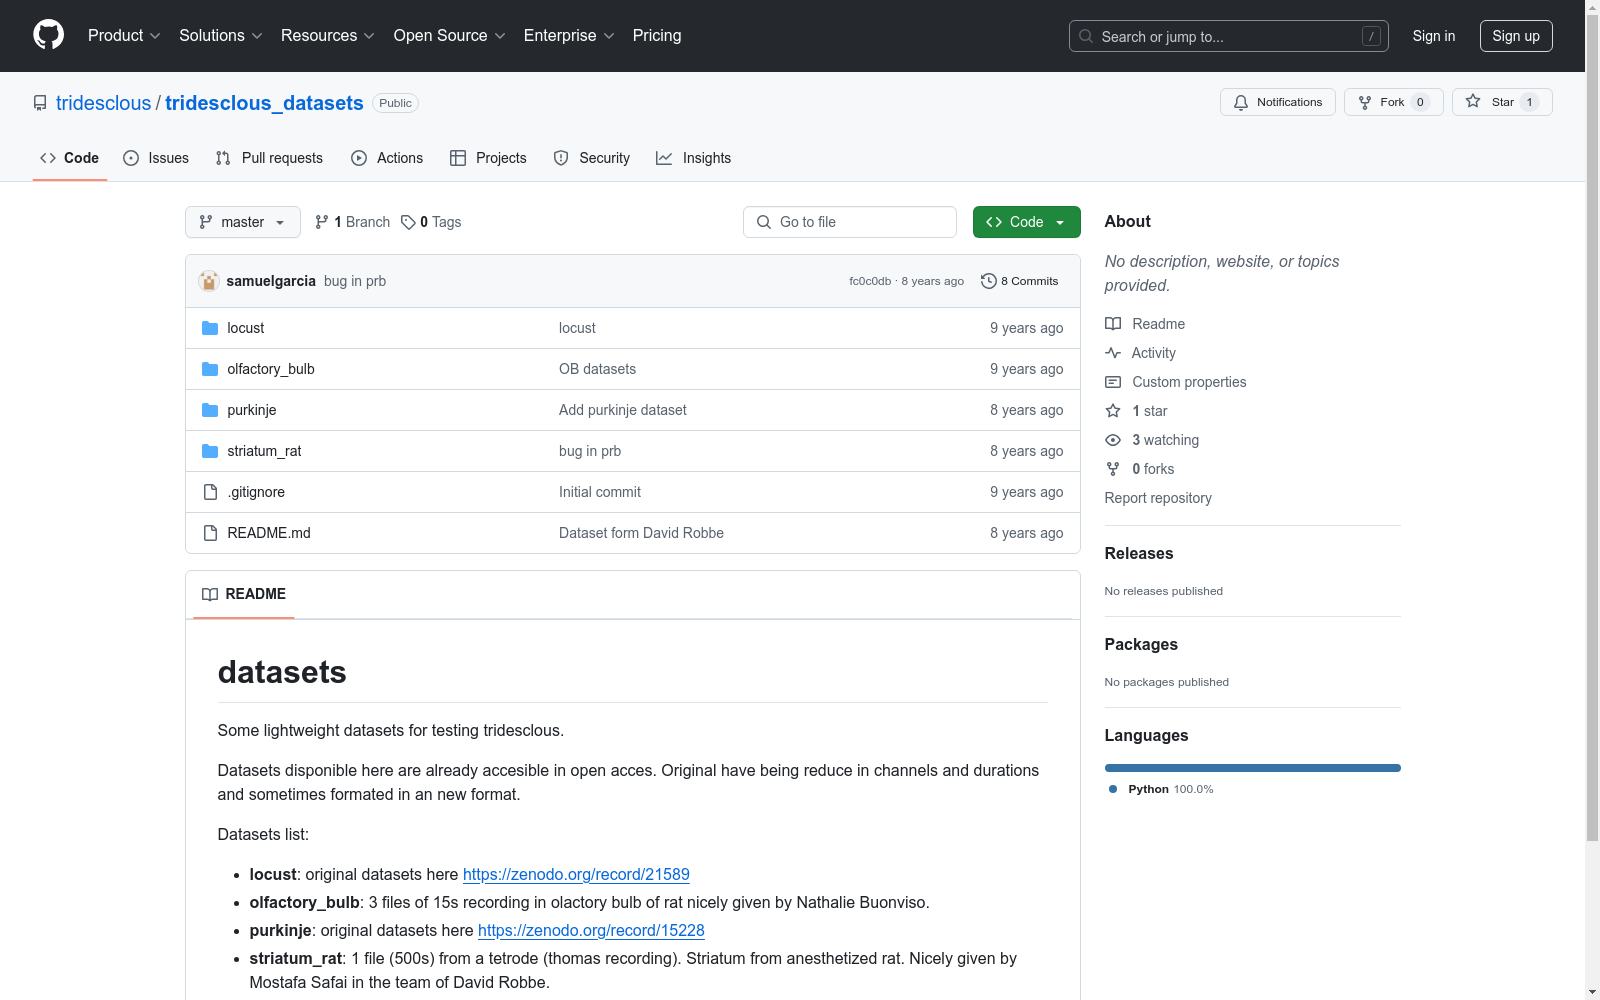Expand the Open Source menu
This screenshot has width=1600, height=1000.
point(450,35)
